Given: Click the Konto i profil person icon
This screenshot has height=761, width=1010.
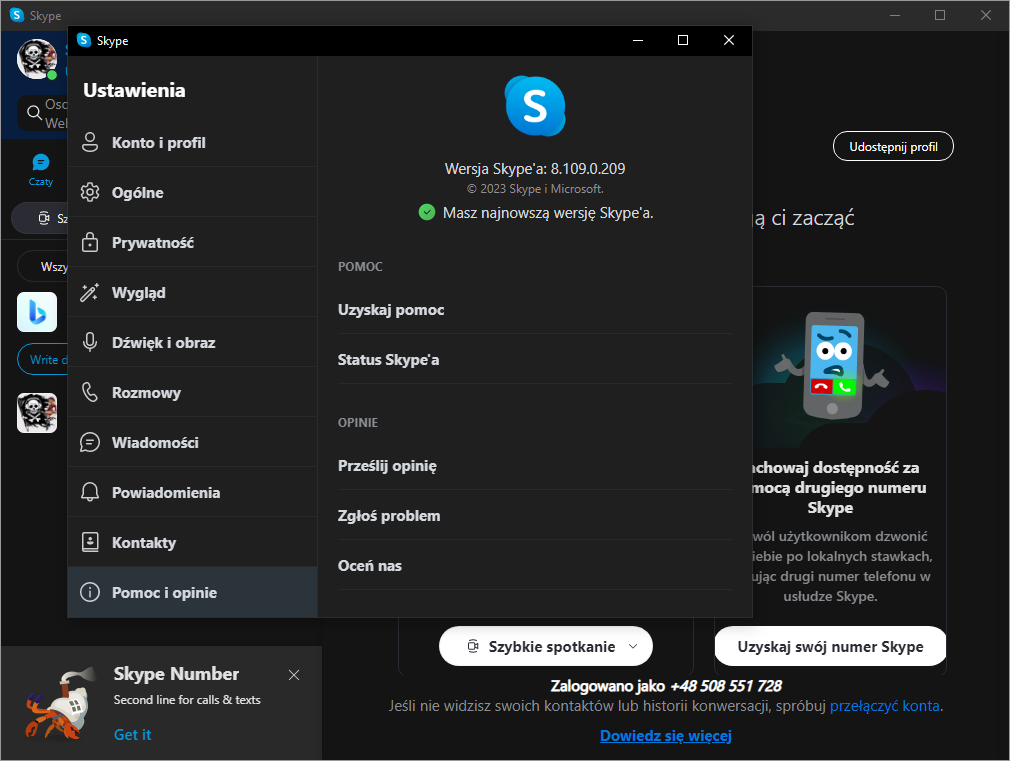Looking at the screenshot, I should 90,142.
